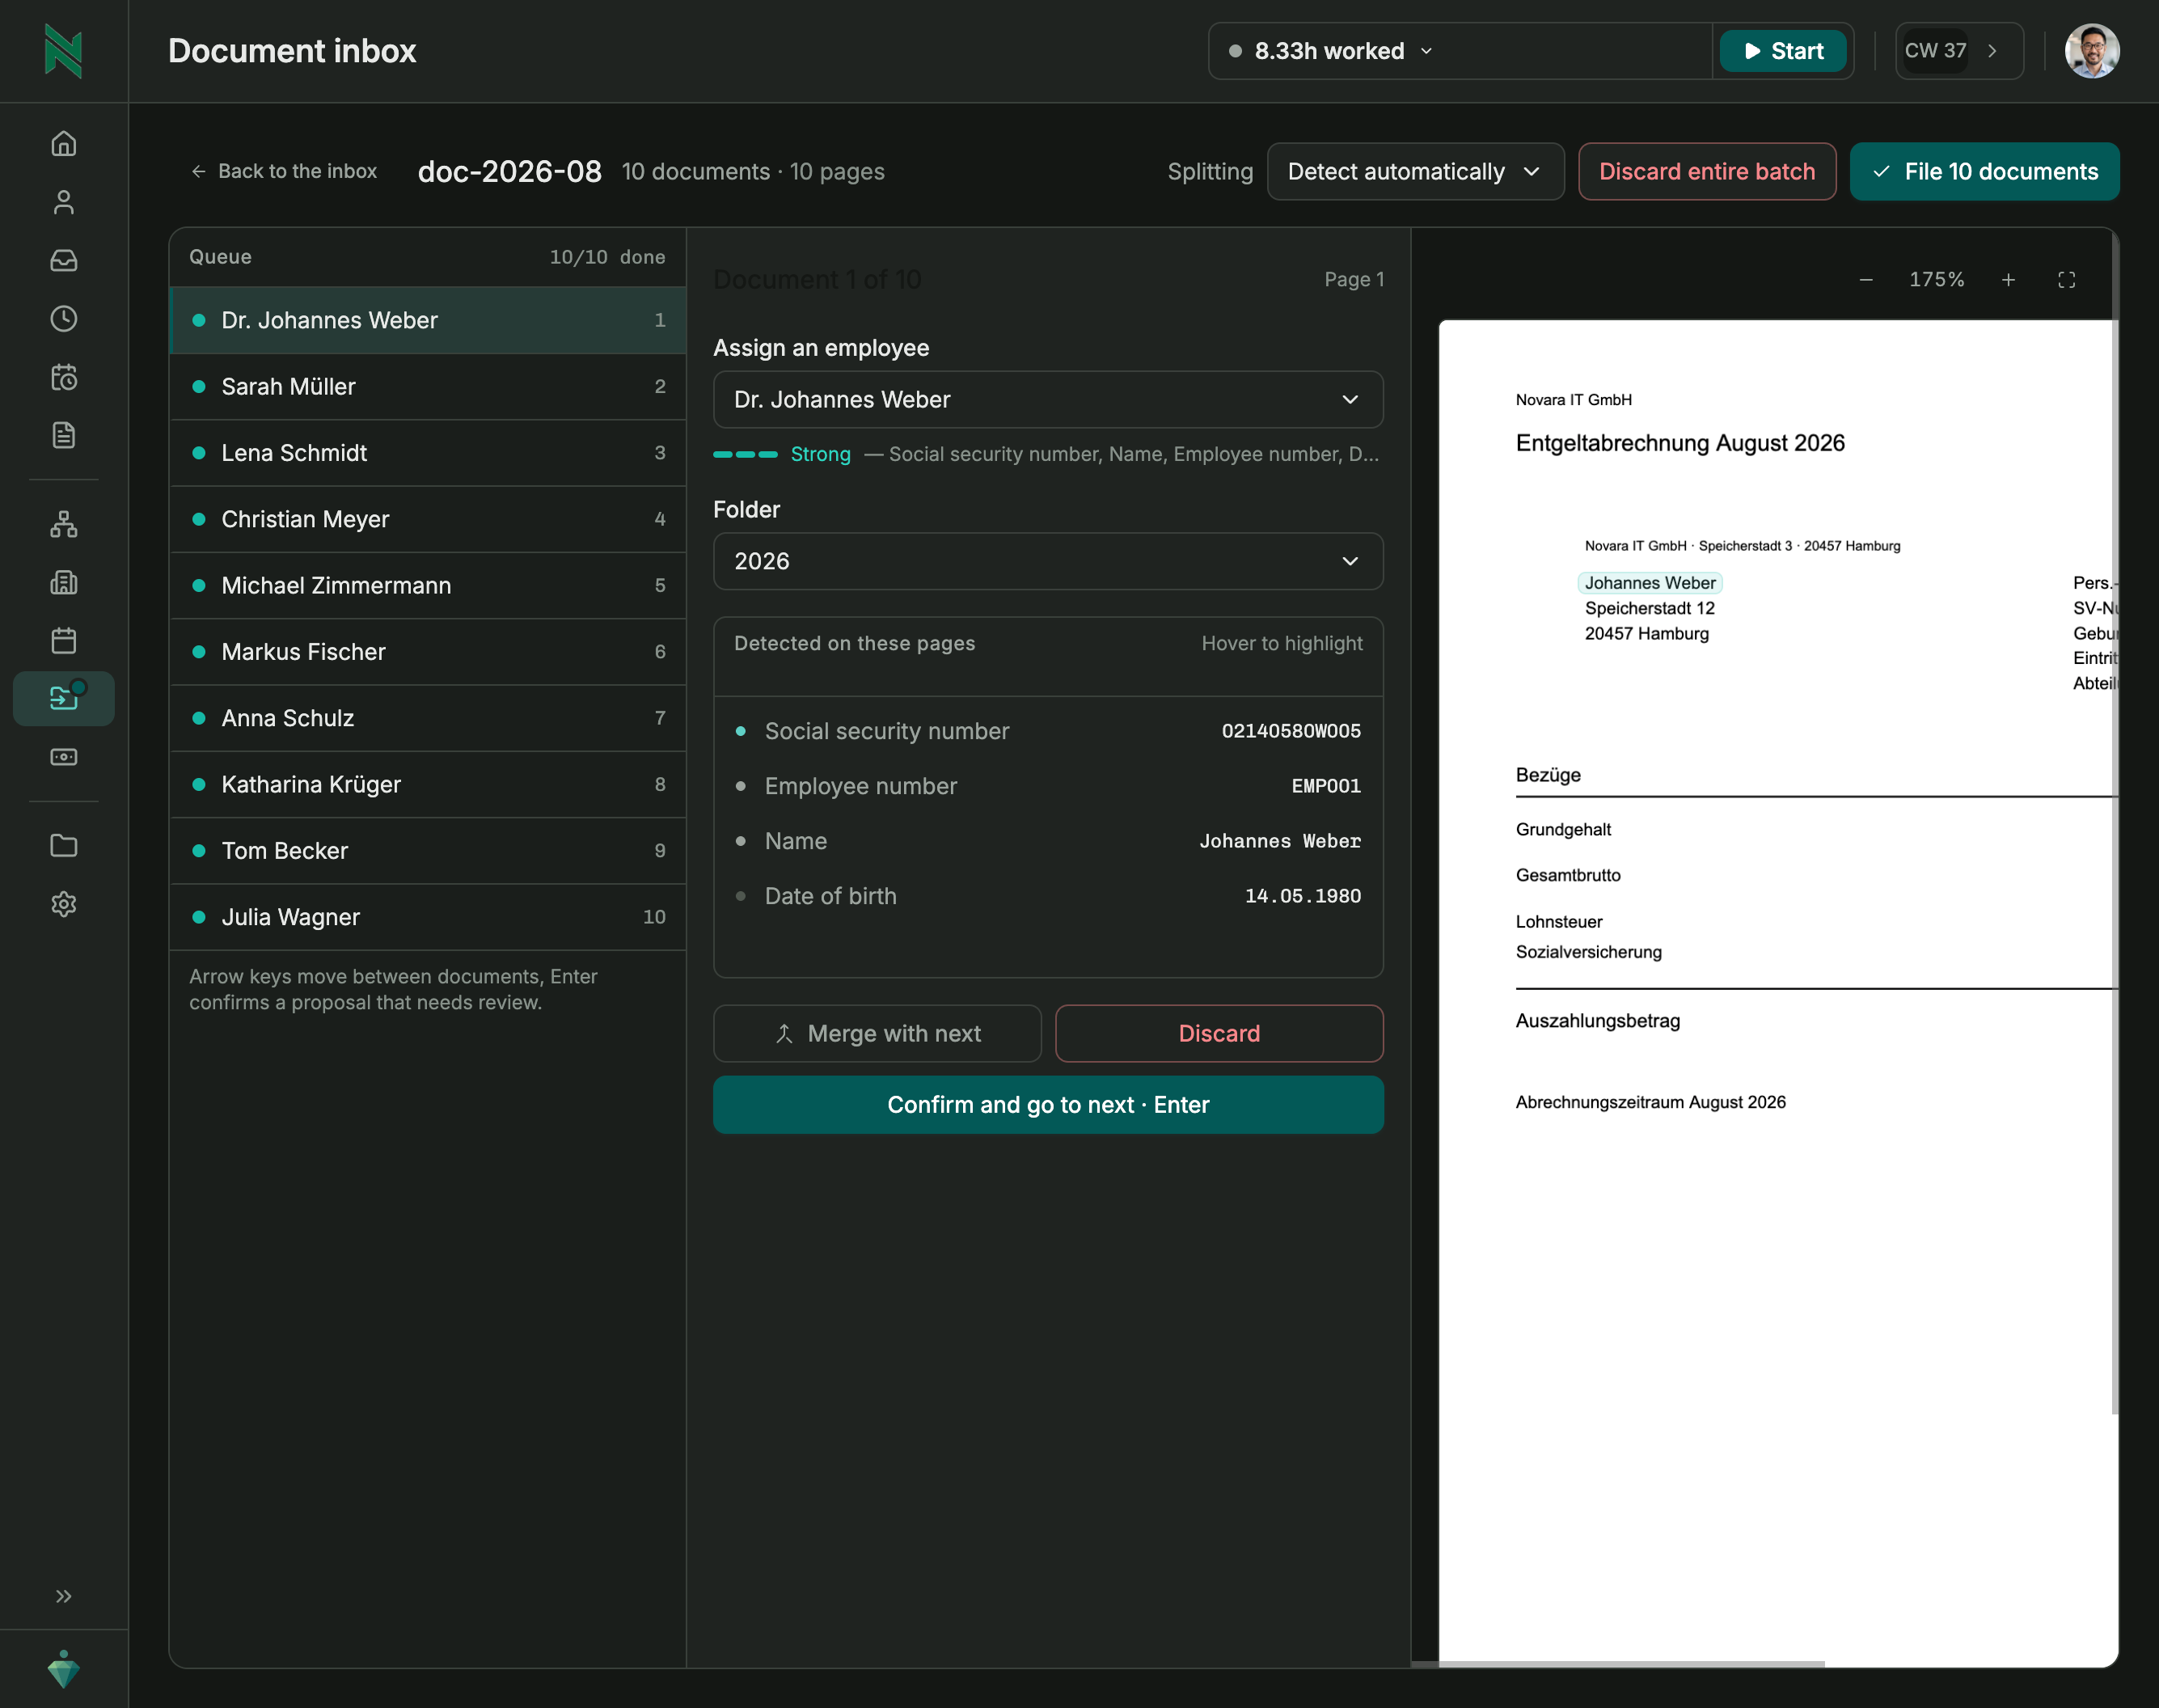The image size is (2159, 1708).
Task: Click Merge with next
Action: pos(877,1034)
